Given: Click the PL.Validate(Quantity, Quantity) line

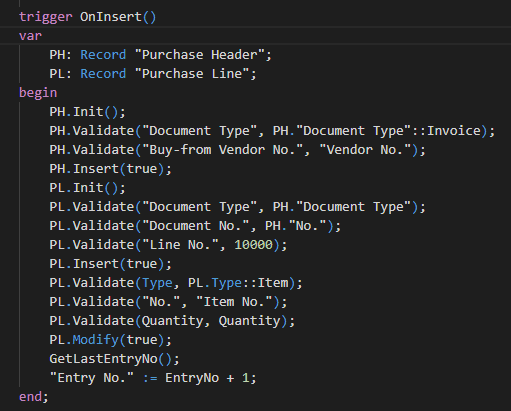Looking at the screenshot, I should point(172,321).
